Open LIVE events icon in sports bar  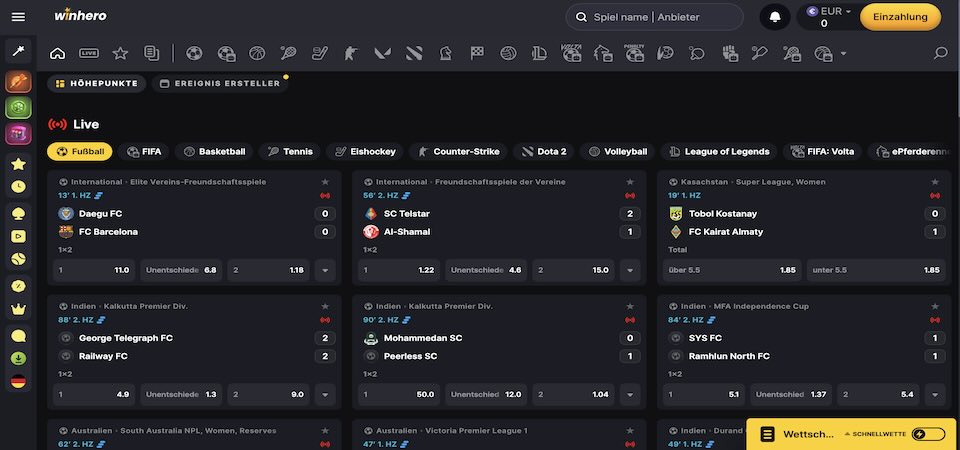click(89, 53)
